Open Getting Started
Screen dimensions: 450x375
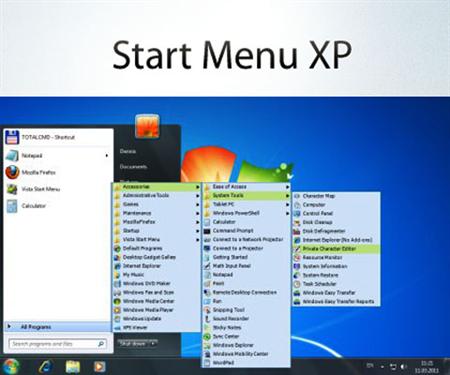point(247,257)
